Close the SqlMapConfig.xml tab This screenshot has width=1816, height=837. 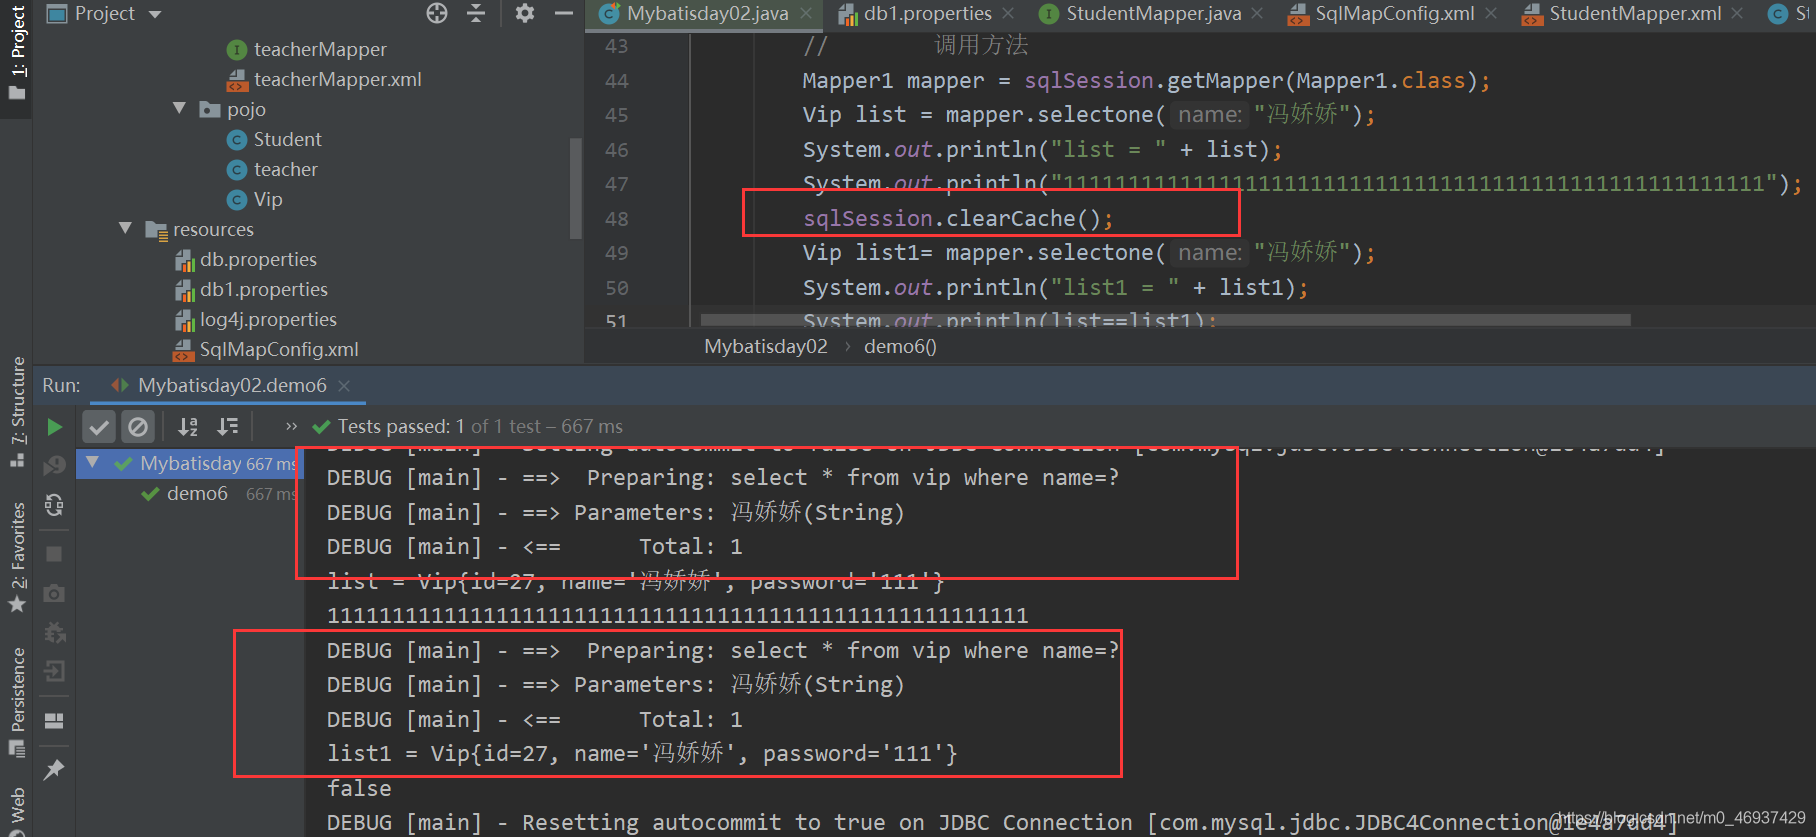[1491, 14]
